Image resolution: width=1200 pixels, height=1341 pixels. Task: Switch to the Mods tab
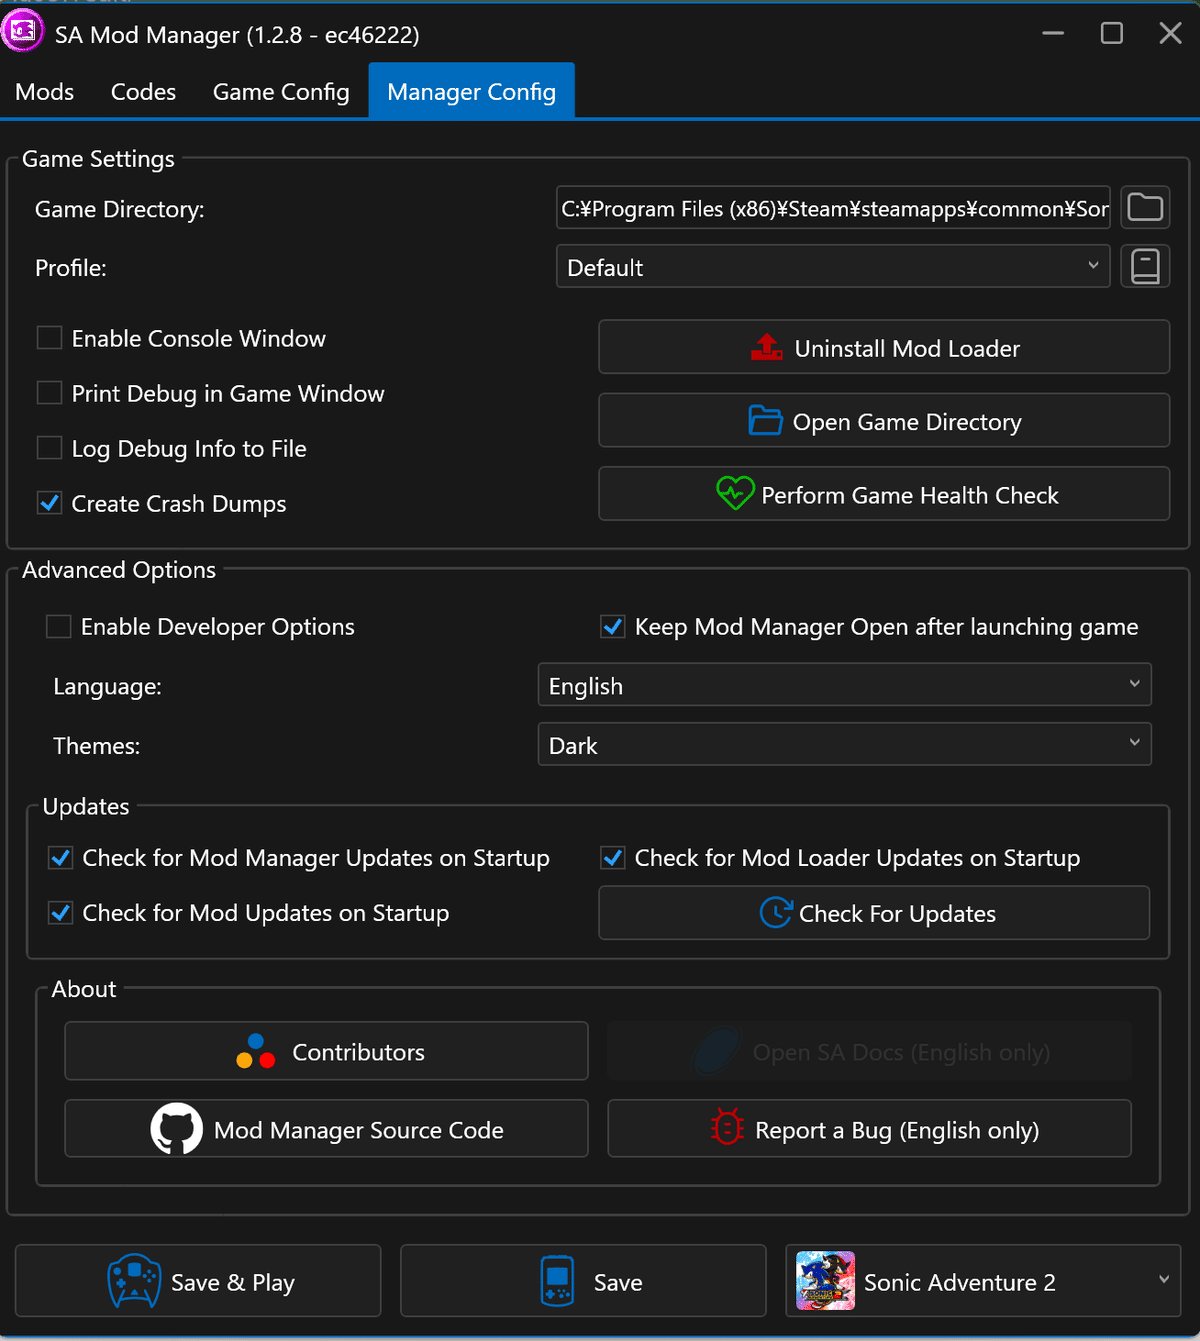pyautogui.click(x=45, y=92)
